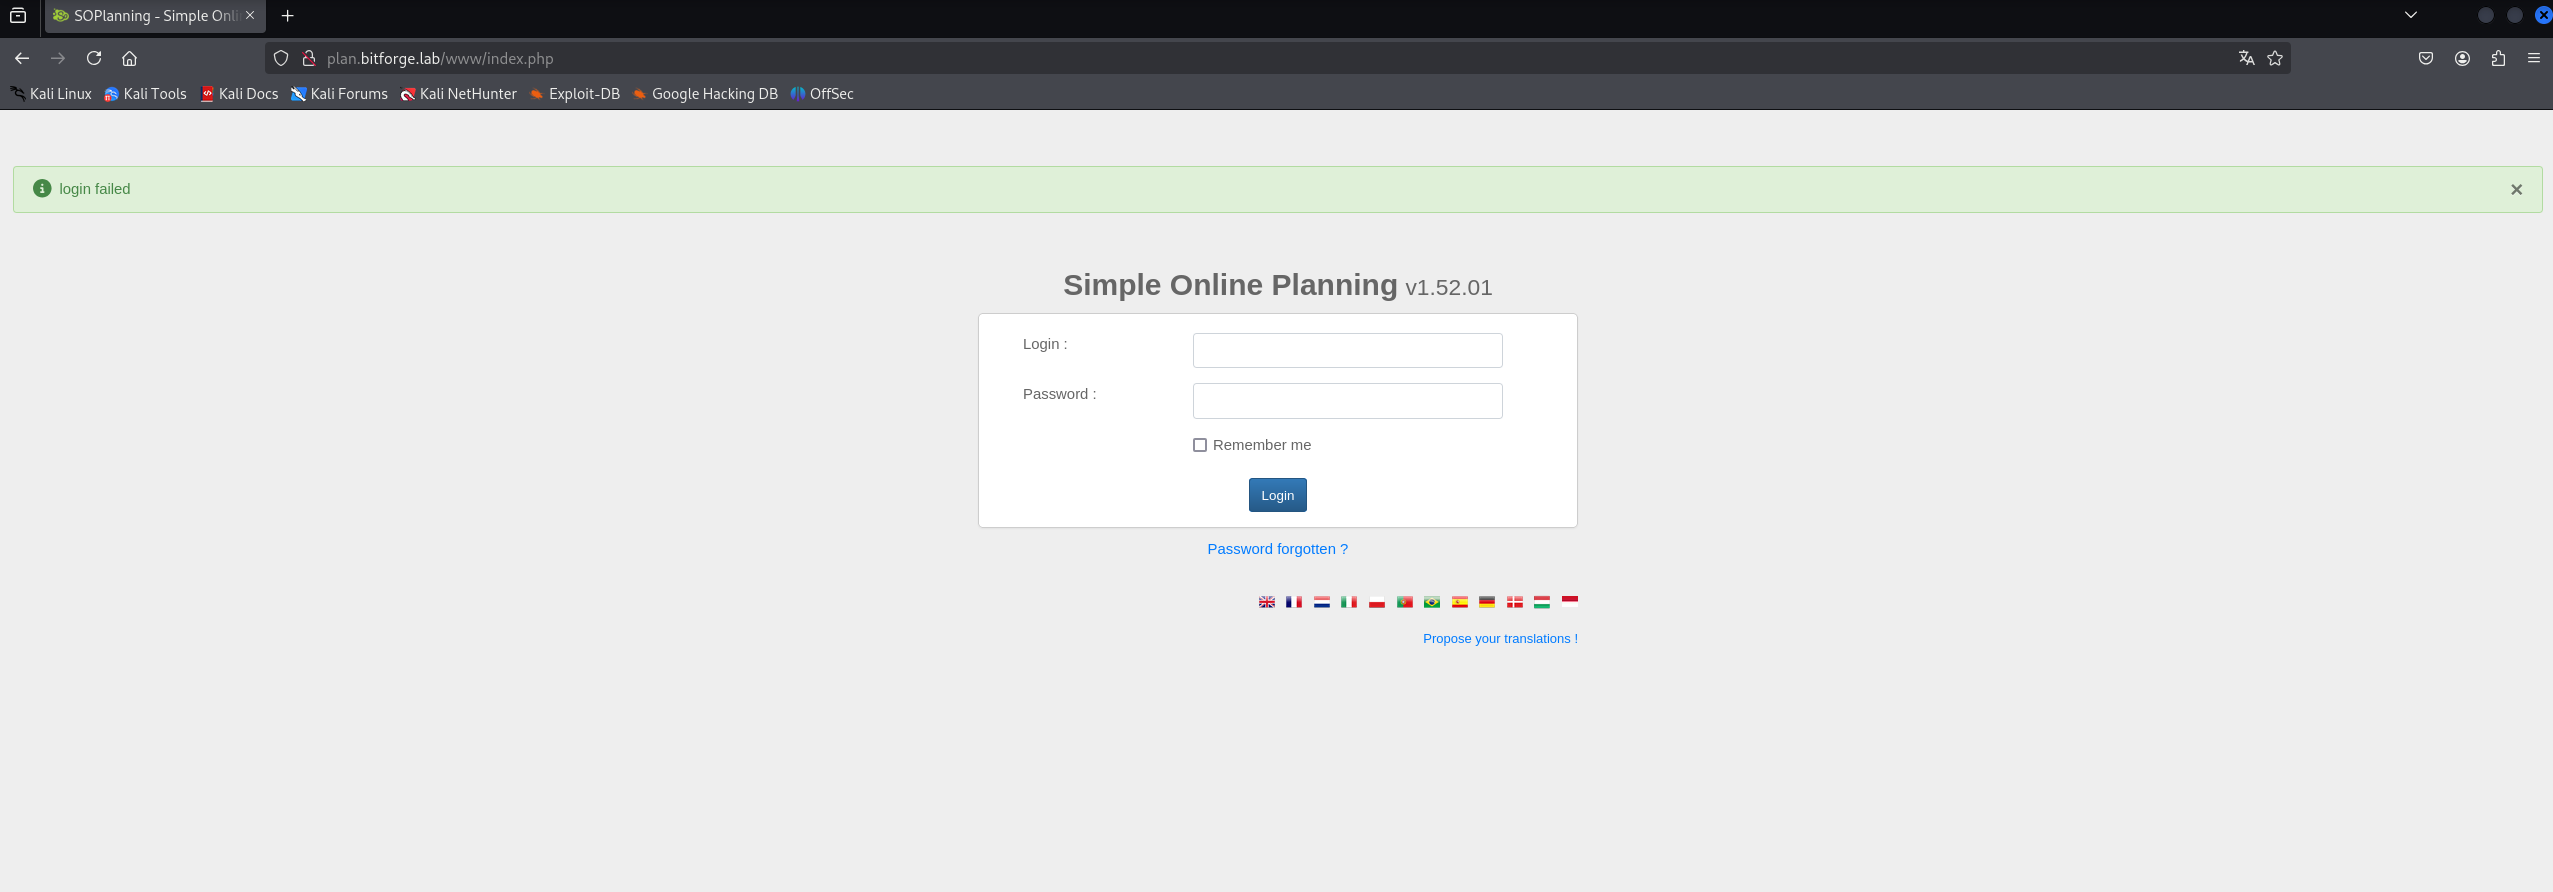View site security padlock info
Screen dimensions: 2553x892
pyautogui.click(x=309, y=58)
